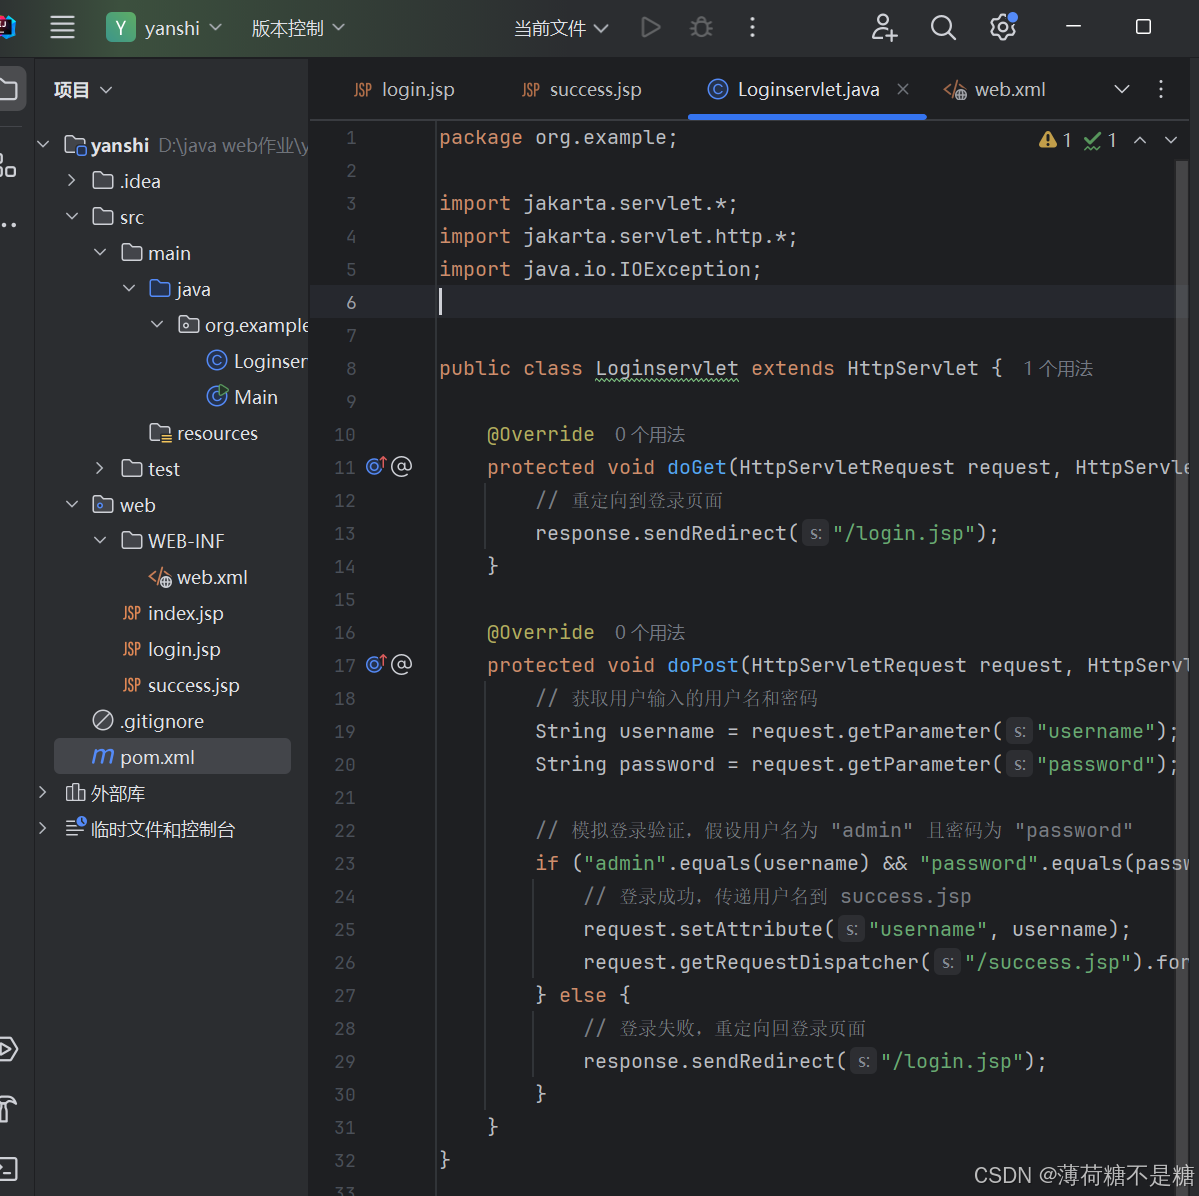Collapse the yanshi root folder

tap(44, 145)
